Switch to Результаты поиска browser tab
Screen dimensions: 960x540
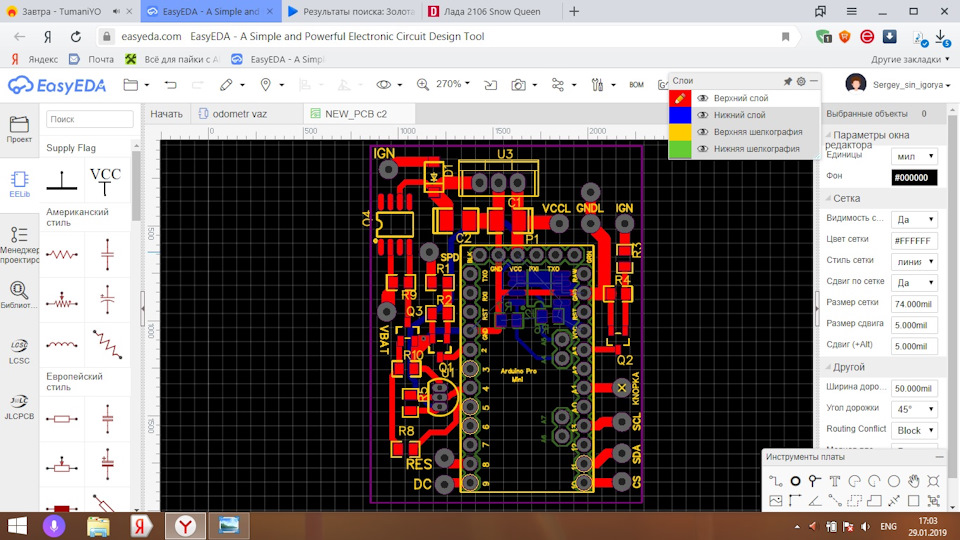pyautogui.click(x=352, y=12)
